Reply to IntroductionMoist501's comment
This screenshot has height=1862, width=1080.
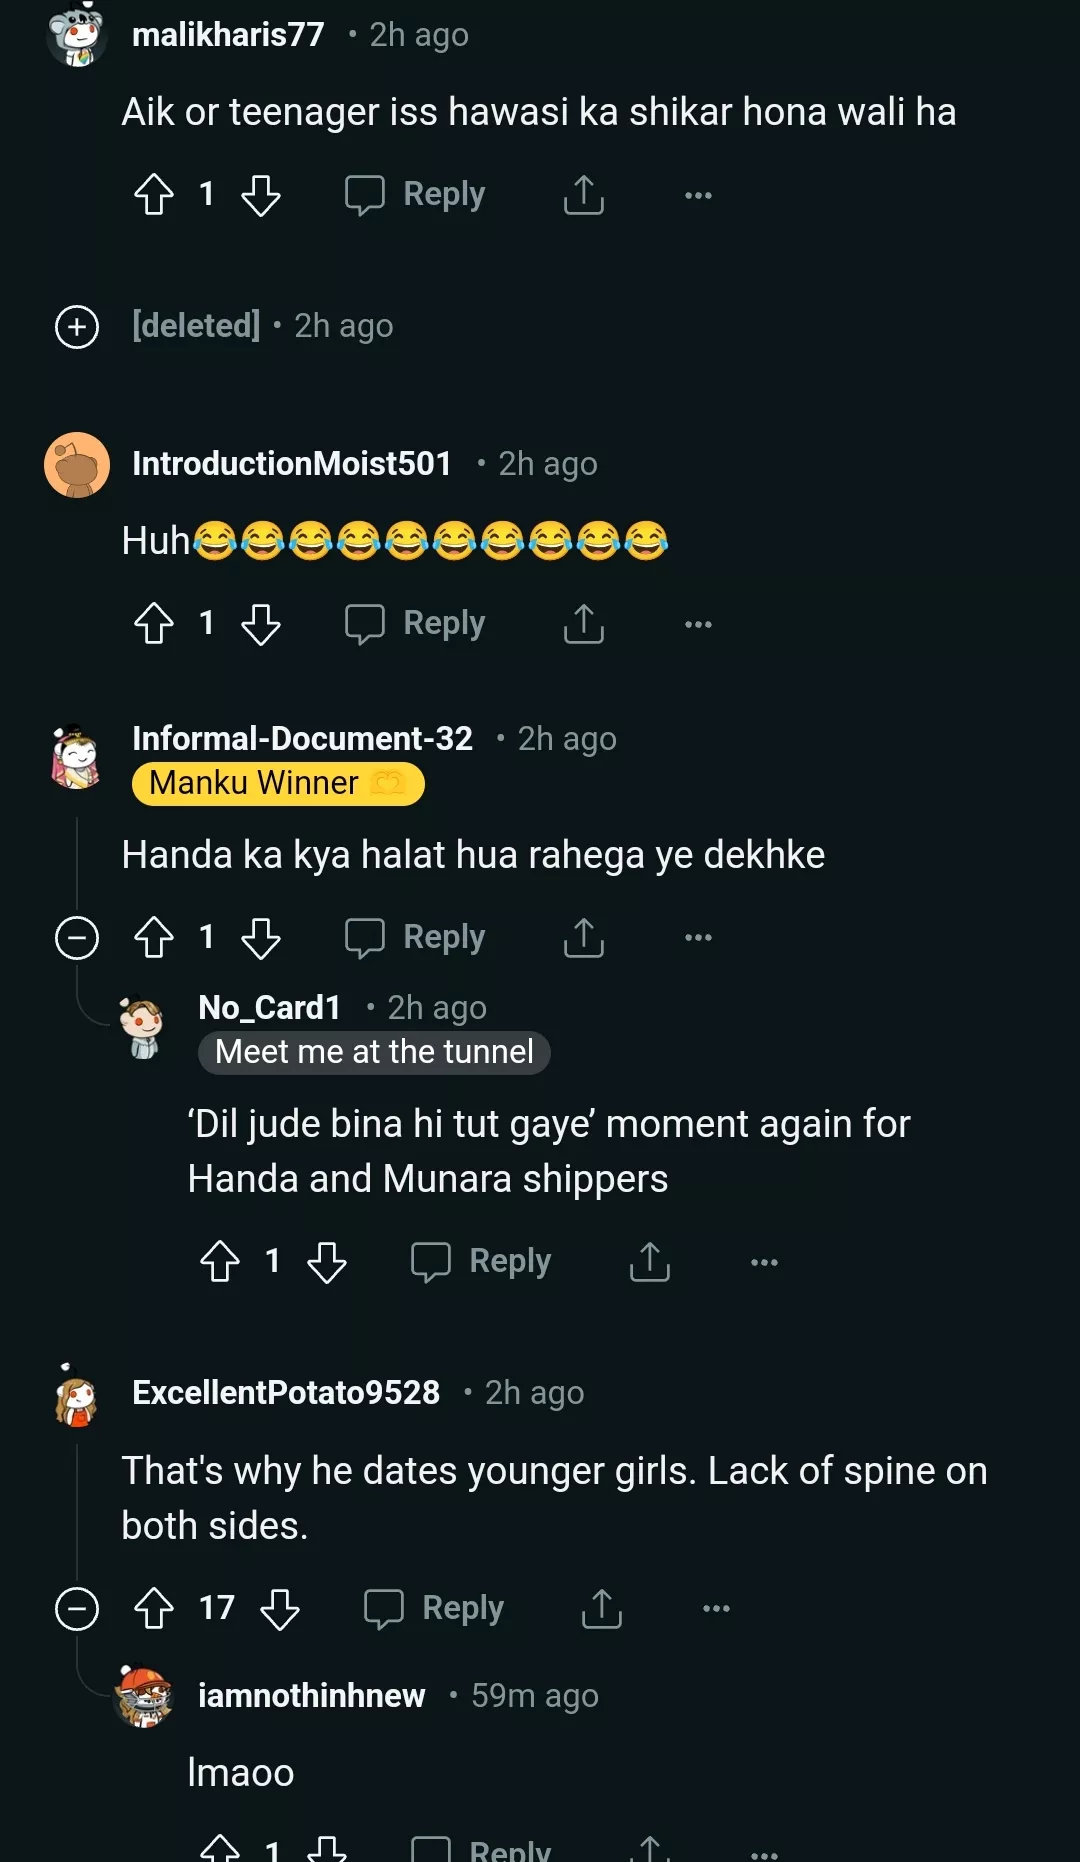click(416, 624)
